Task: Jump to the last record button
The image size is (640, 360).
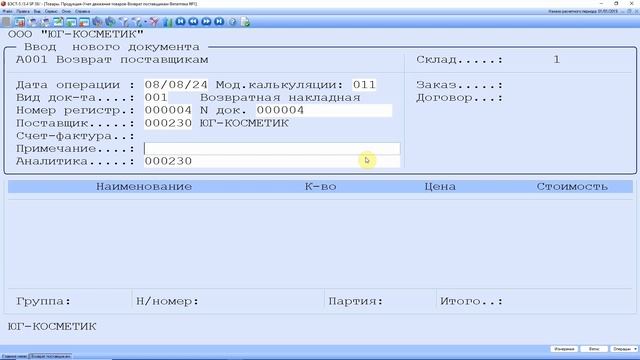Action: coord(219,21)
